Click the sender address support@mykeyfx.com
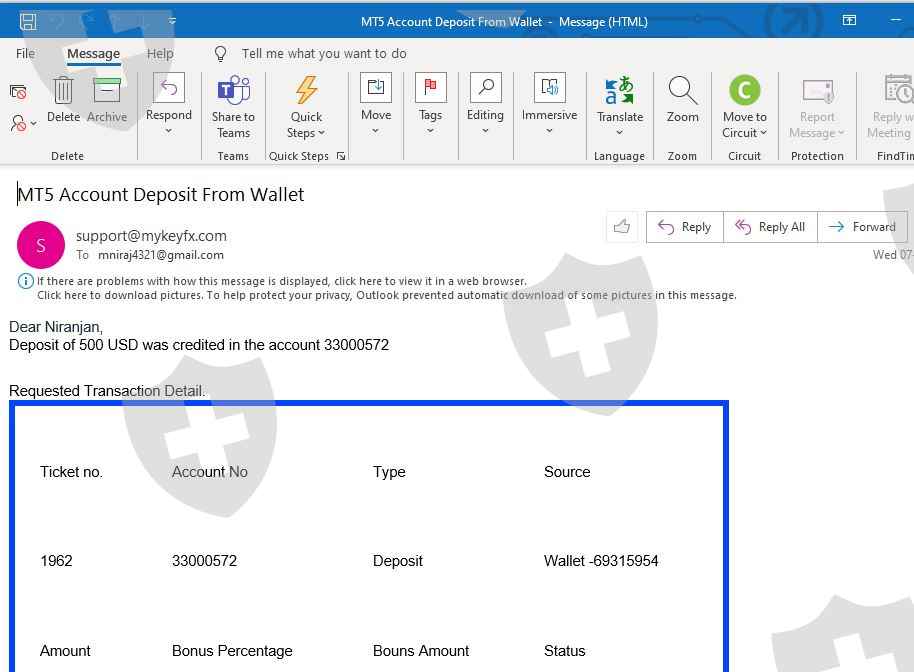 click(x=151, y=236)
